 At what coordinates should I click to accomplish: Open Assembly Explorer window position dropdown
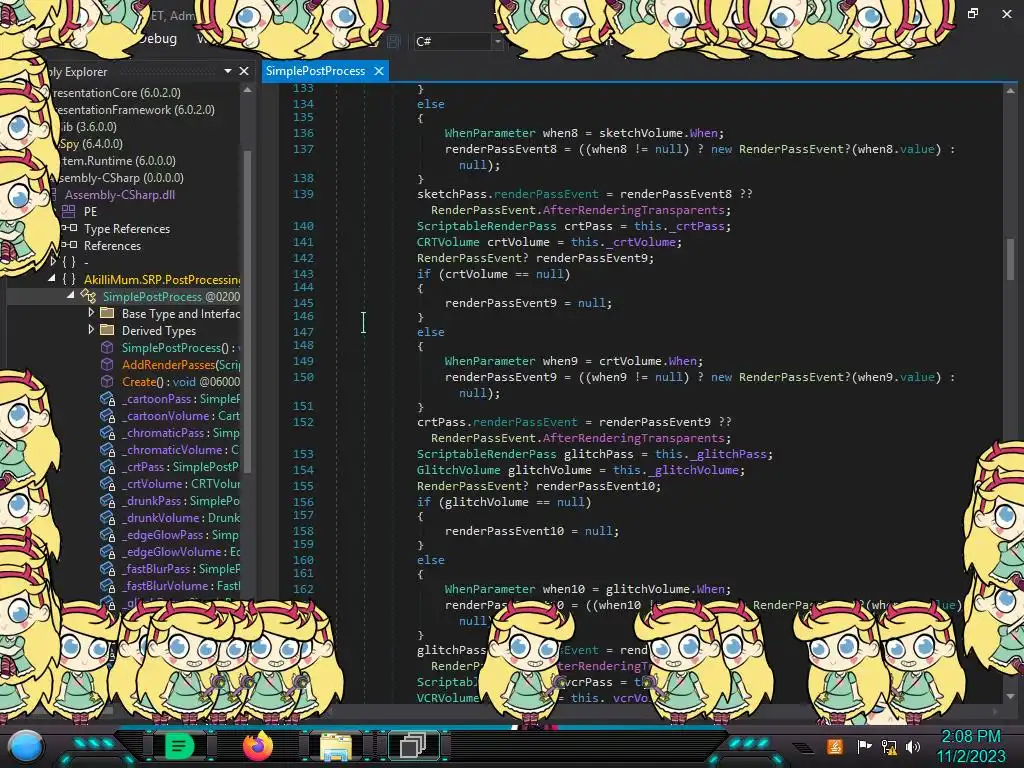[x=227, y=71]
